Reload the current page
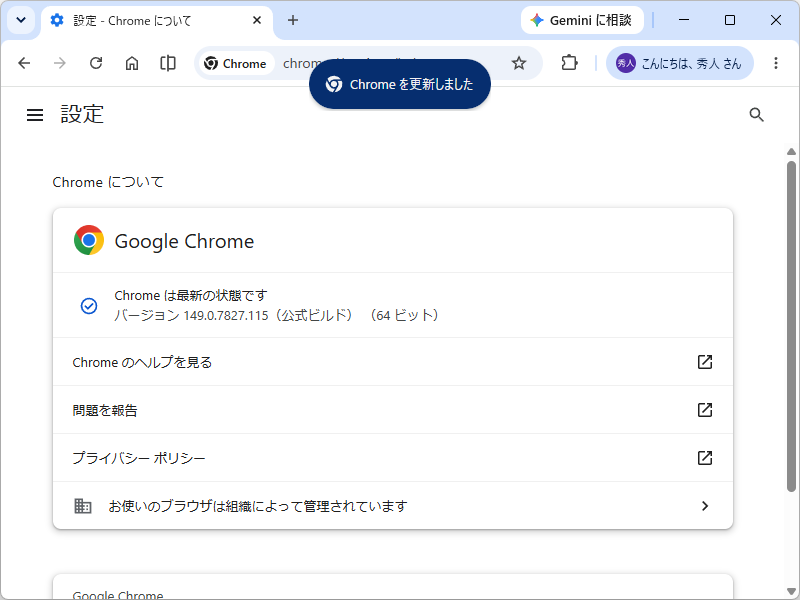 [x=96, y=63]
